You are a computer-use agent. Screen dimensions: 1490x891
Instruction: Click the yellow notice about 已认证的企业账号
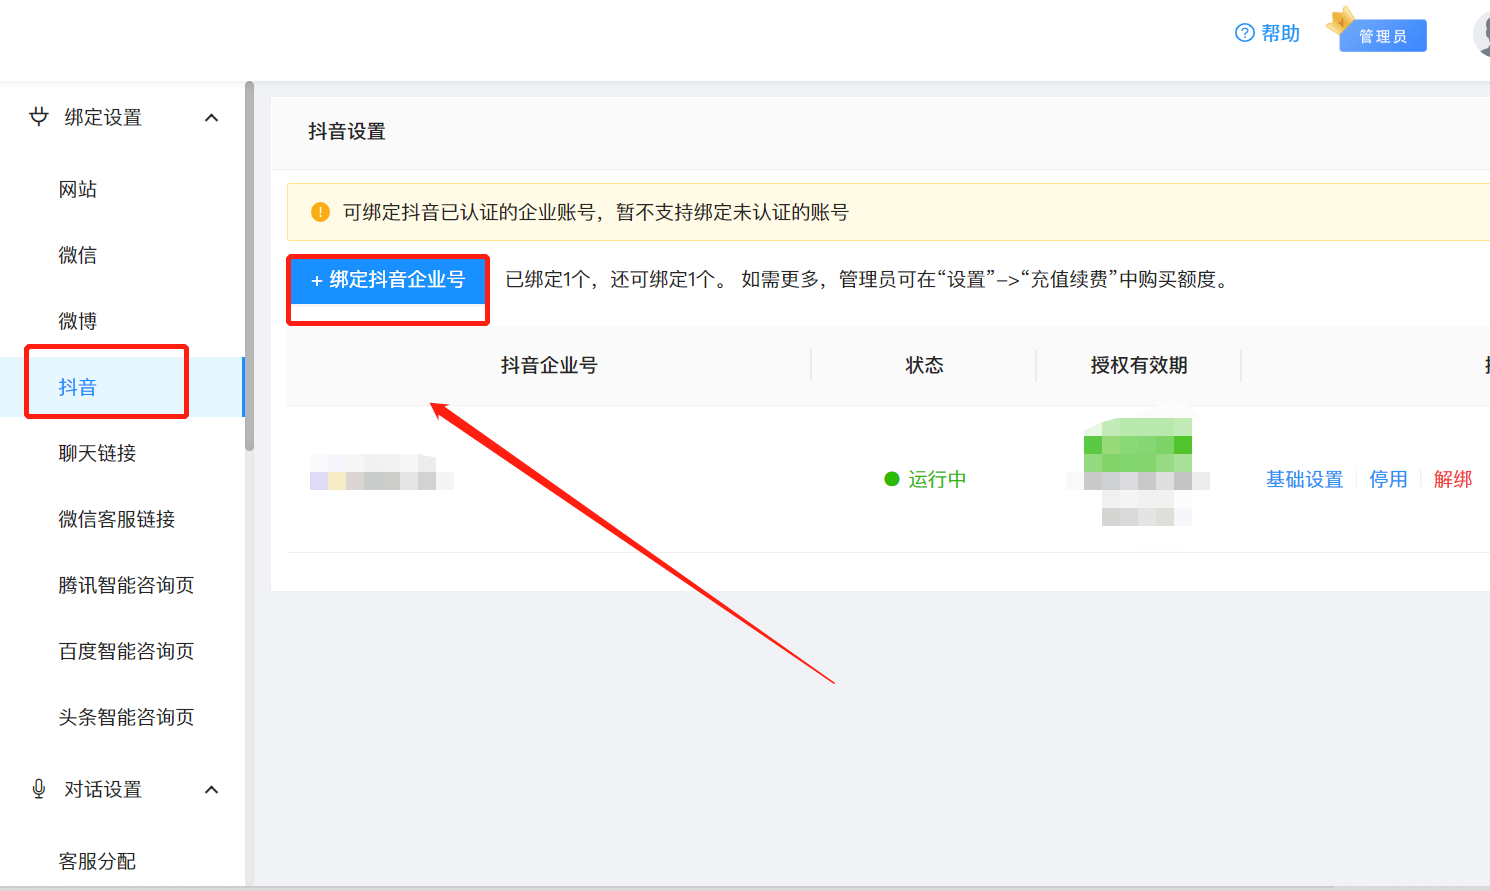[x=888, y=212]
